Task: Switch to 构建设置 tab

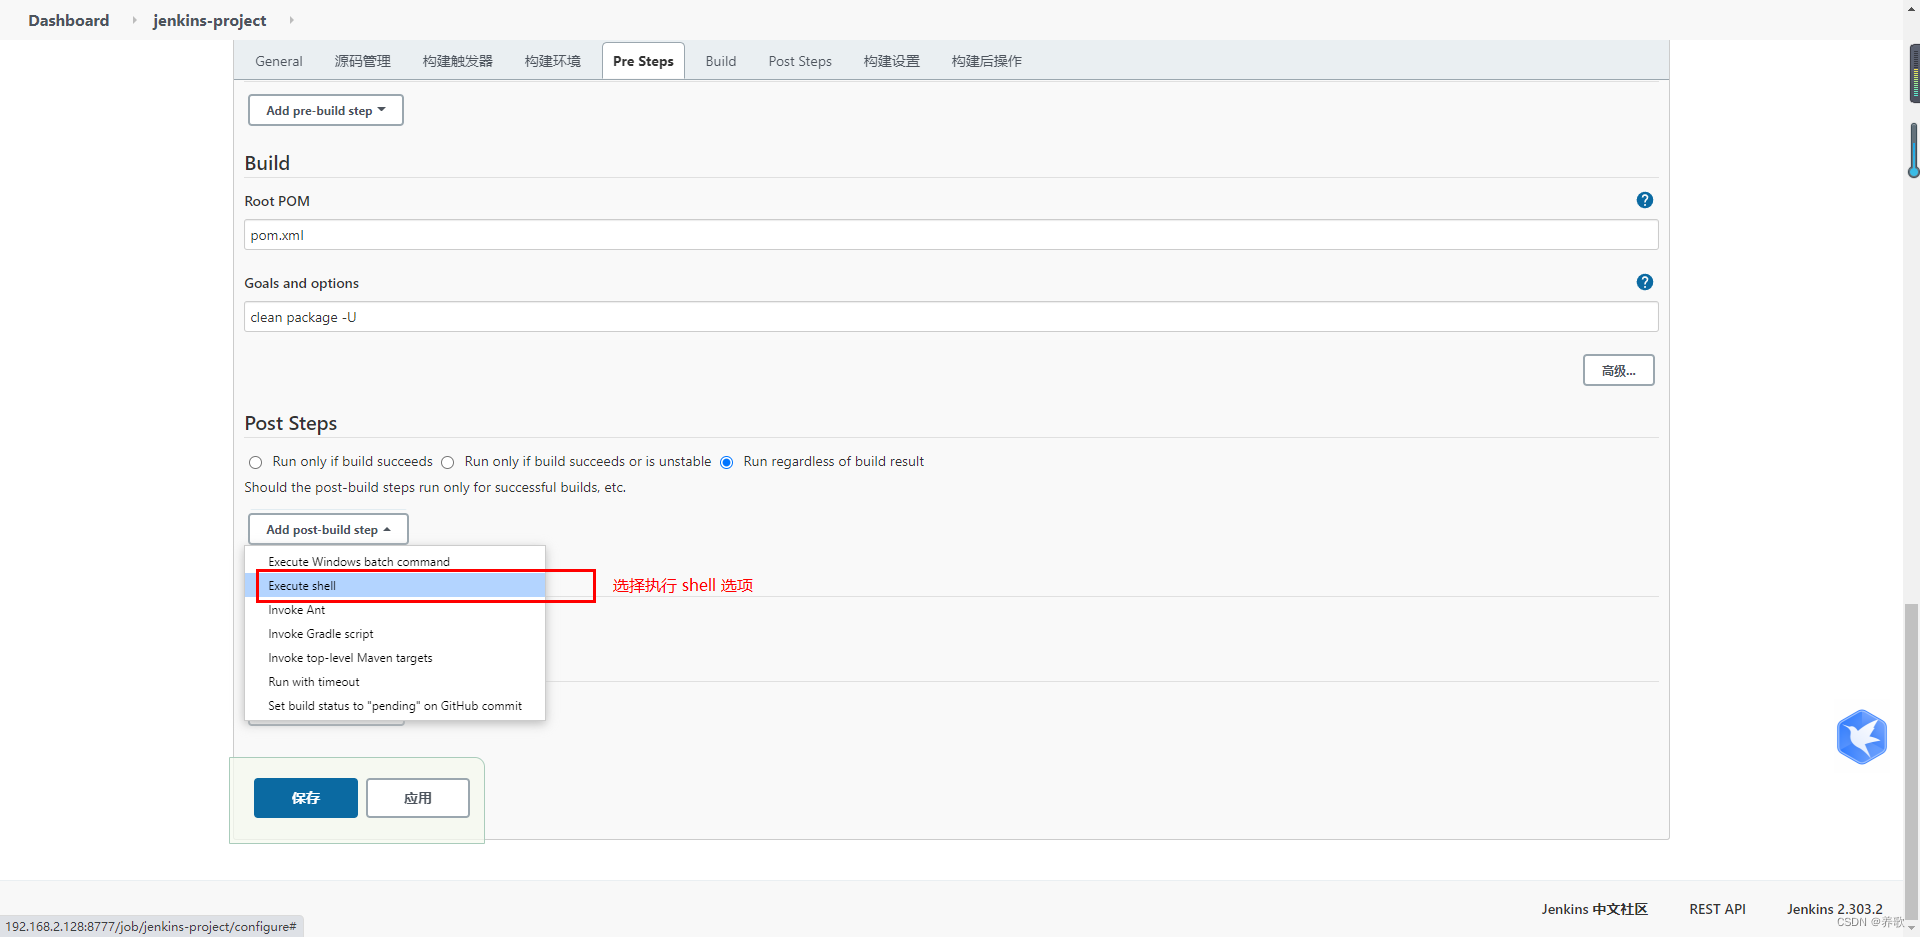Action: coord(891,61)
